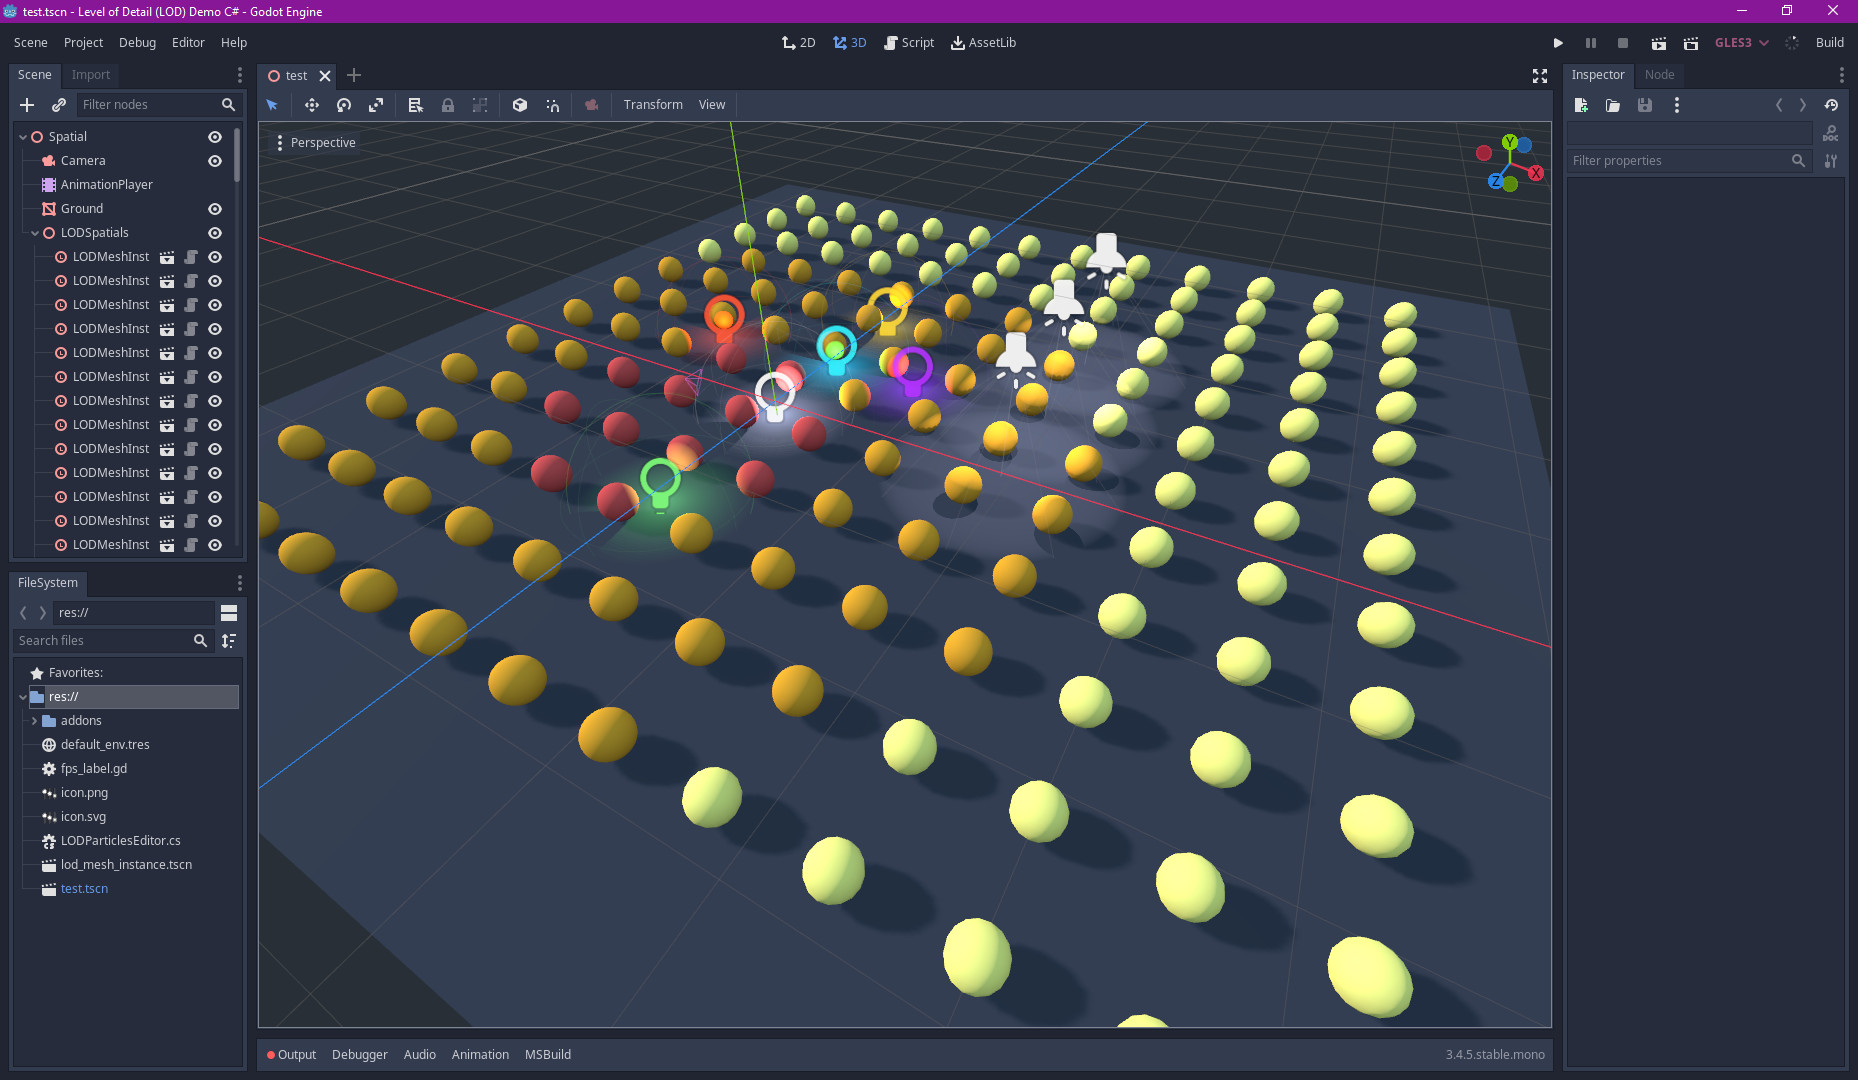Image resolution: width=1858 pixels, height=1080 pixels.
Task: Open the Debugger bottom panel
Action: (360, 1055)
